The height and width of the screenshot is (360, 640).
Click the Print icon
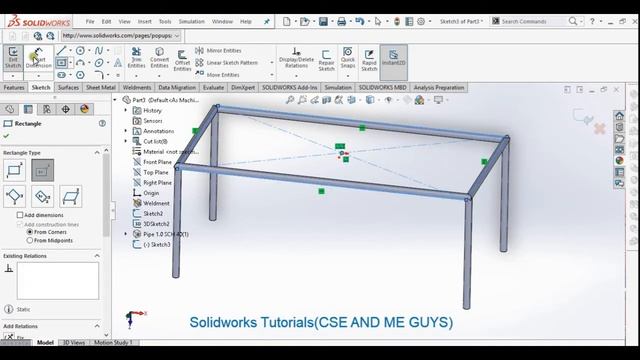342,21
